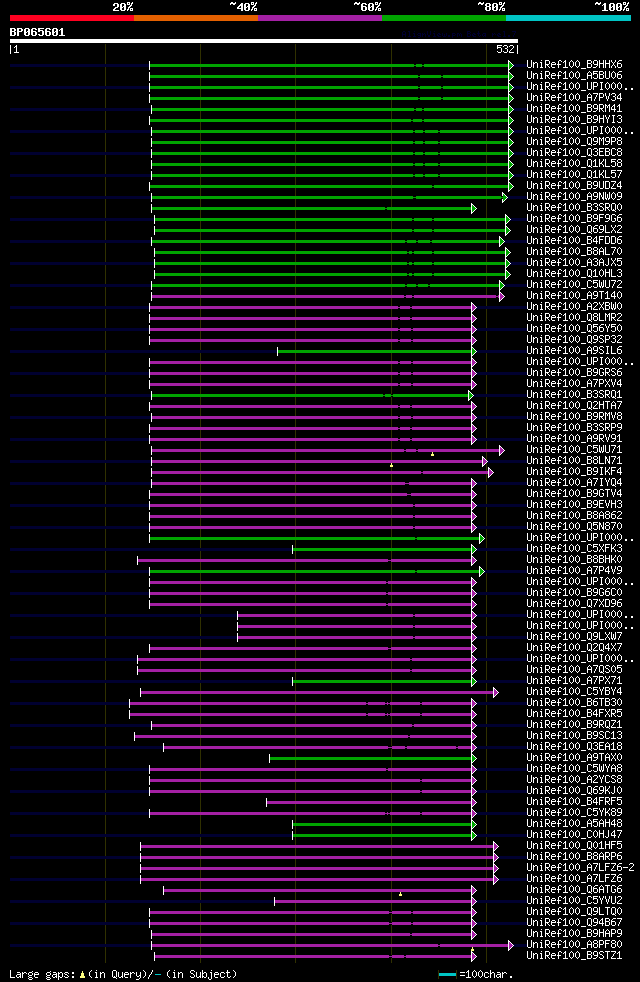Select the UniRef100_A7QS05 label
Image resolution: width=640 pixels, height=982 pixels.
(x=574, y=669)
